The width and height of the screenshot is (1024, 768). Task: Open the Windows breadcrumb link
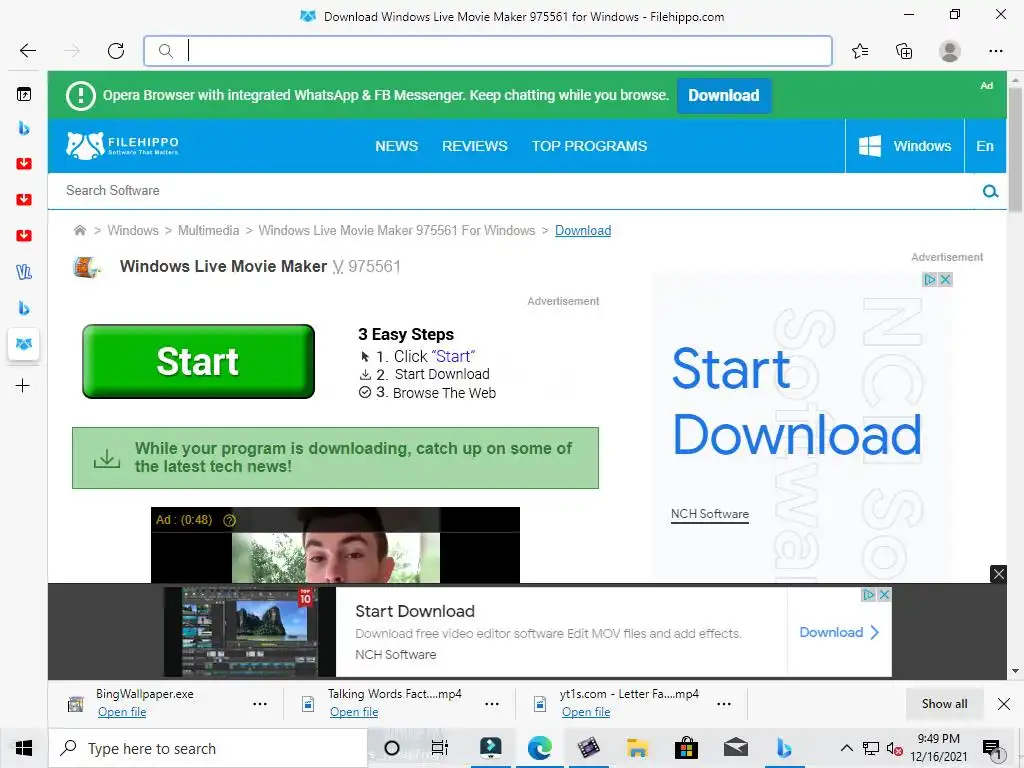click(x=133, y=231)
